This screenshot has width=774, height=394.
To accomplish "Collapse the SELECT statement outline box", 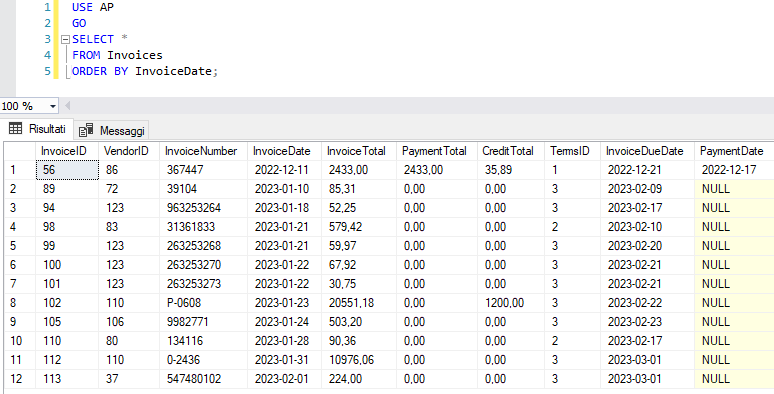I will (65, 39).
